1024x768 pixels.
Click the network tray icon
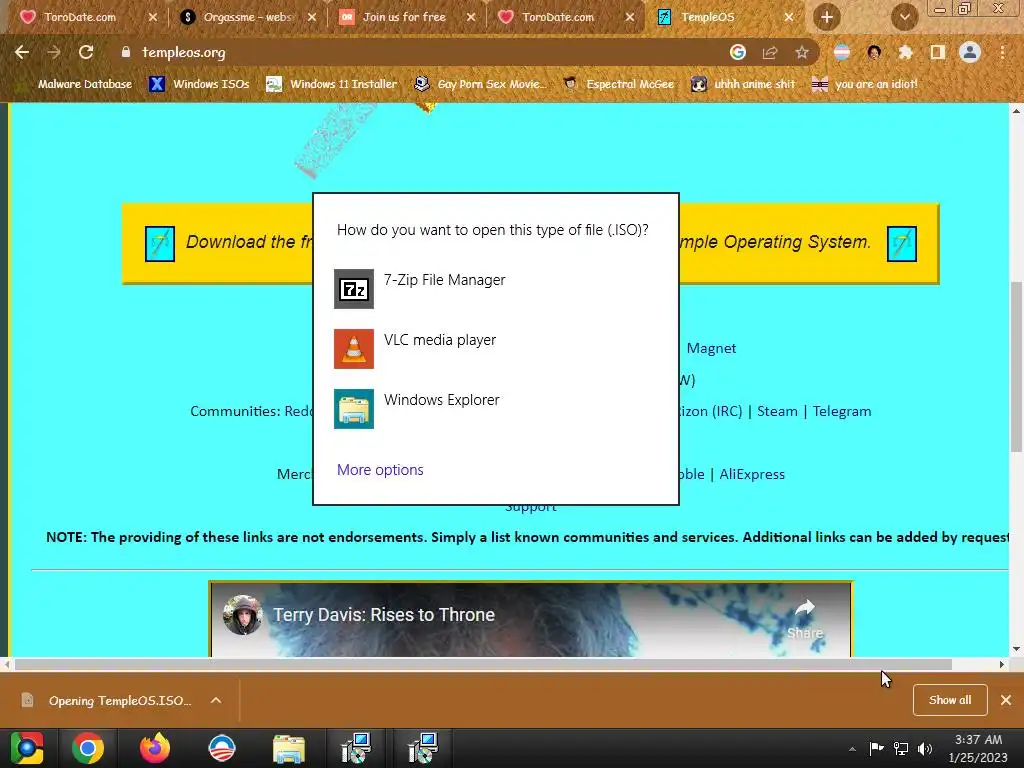pos(901,749)
